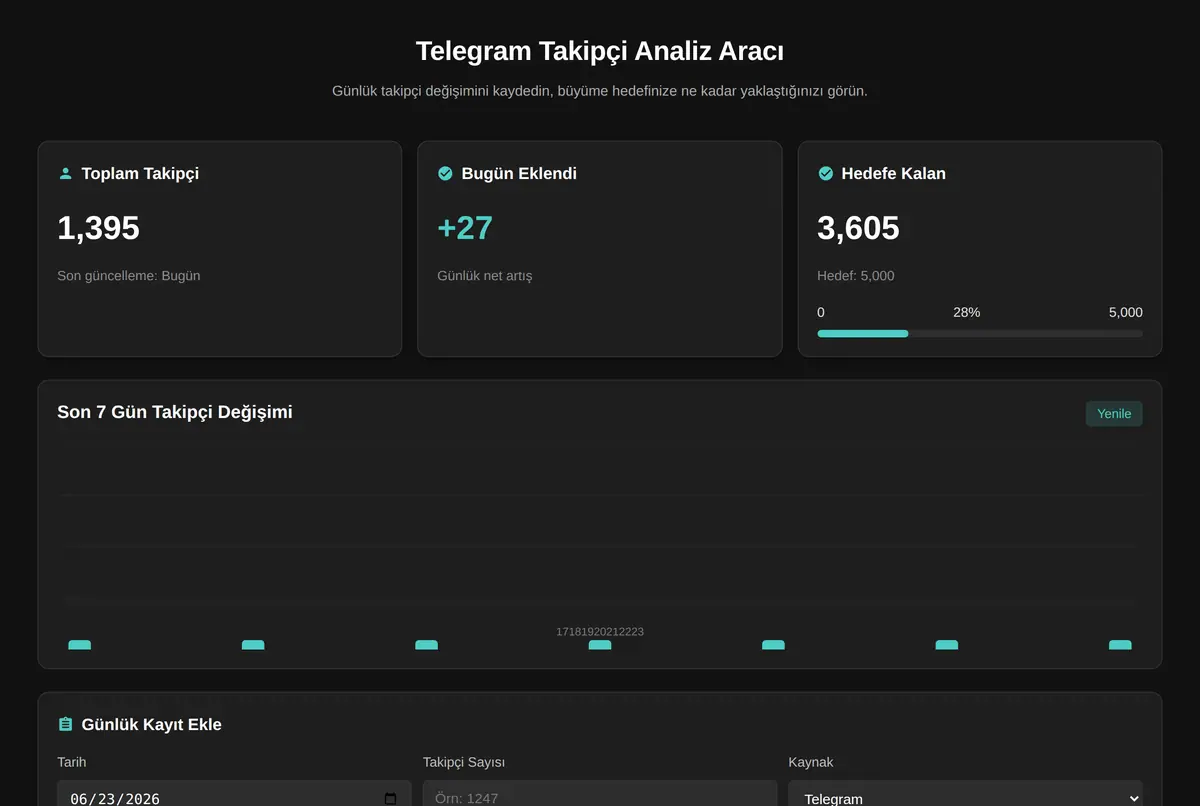This screenshot has width=1200, height=806.
Task: Click the Bugün Eklendi card title
Action: click(x=519, y=174)
